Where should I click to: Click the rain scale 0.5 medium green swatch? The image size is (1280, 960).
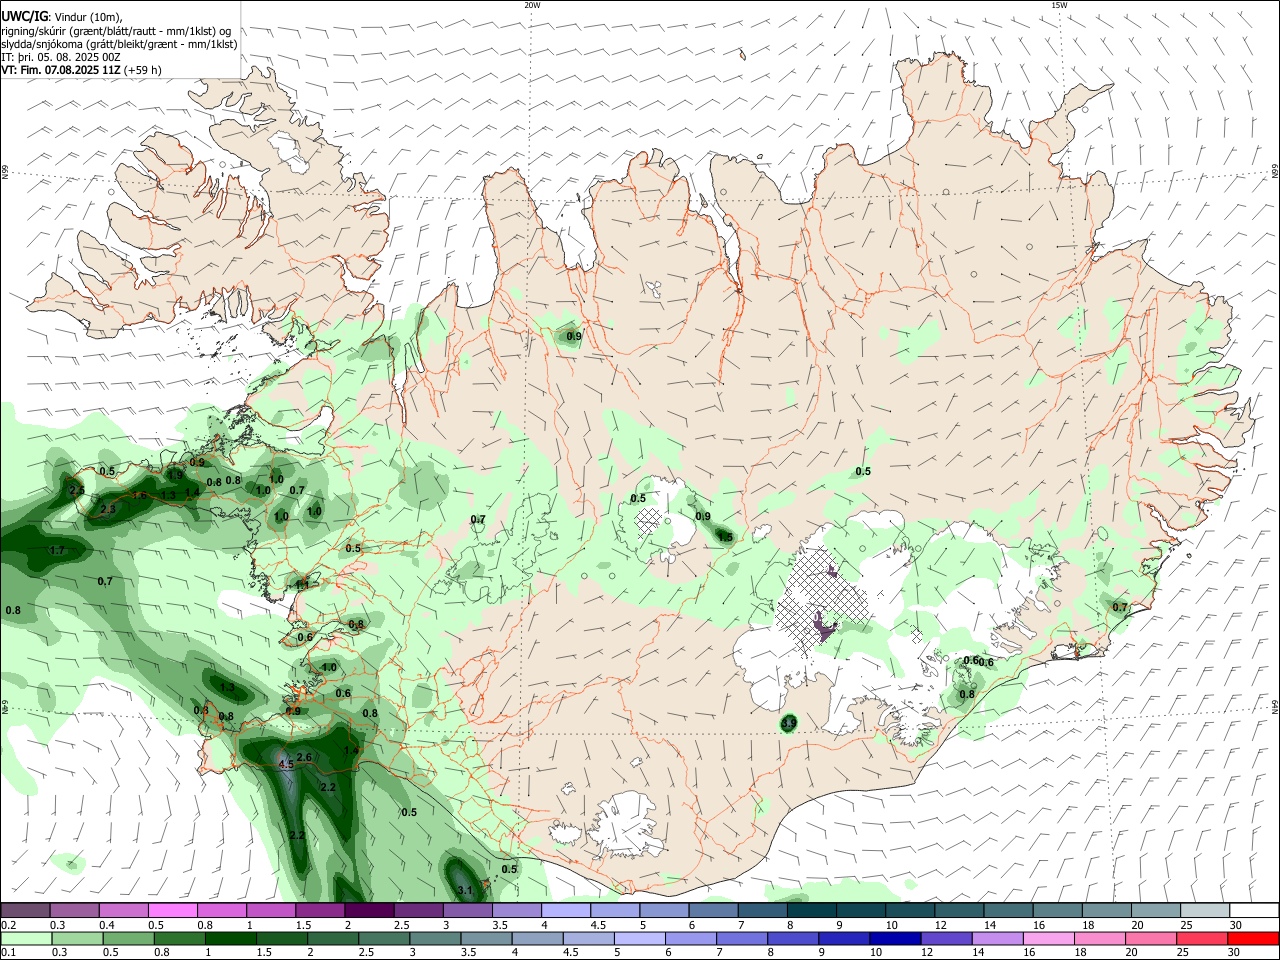(128, 938)
